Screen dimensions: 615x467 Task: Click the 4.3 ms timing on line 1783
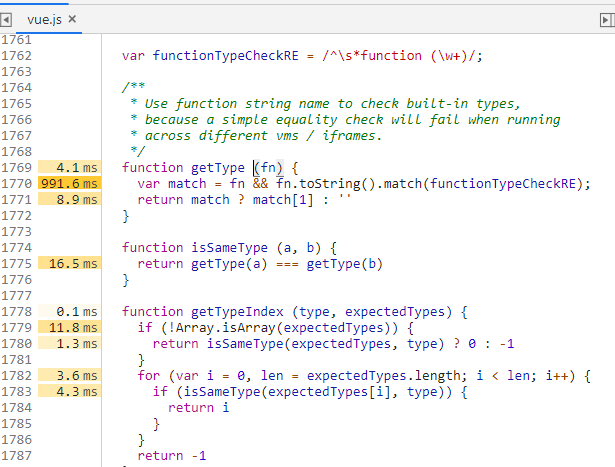point(69,391)
